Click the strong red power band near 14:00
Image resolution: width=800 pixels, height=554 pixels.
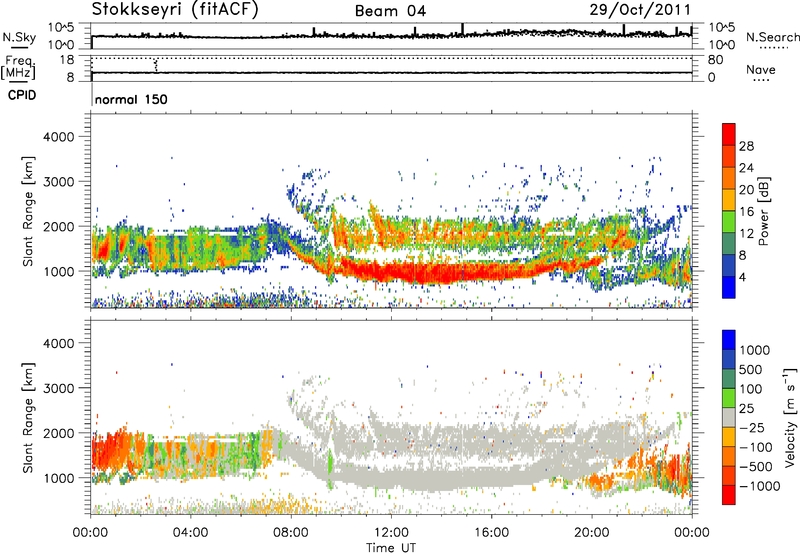pos(441,274)
